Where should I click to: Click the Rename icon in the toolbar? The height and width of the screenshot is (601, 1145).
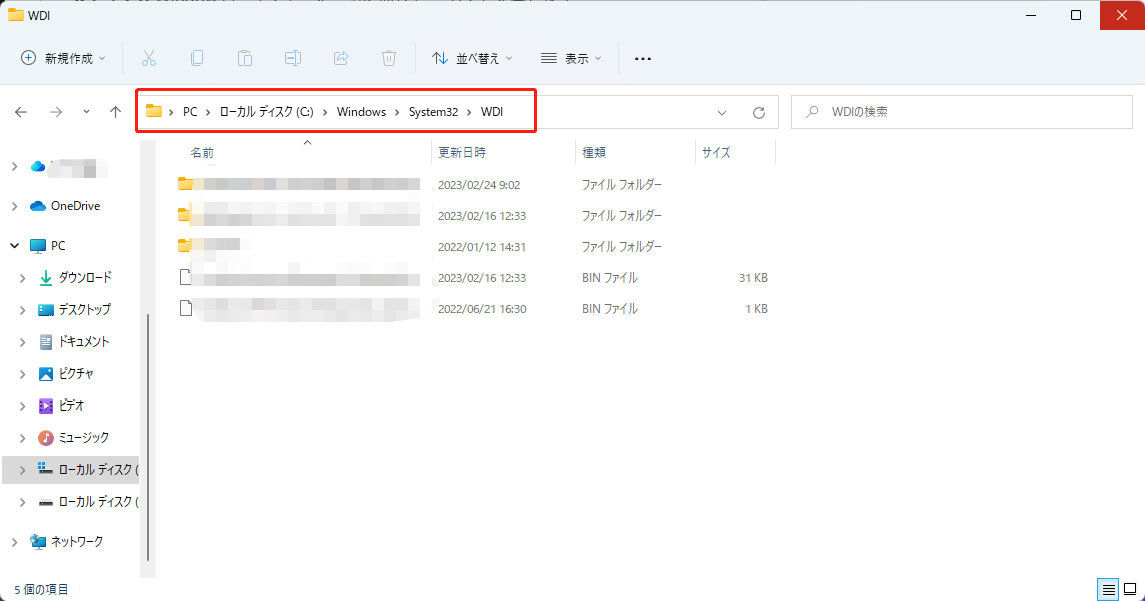click(x=293, y=58)
